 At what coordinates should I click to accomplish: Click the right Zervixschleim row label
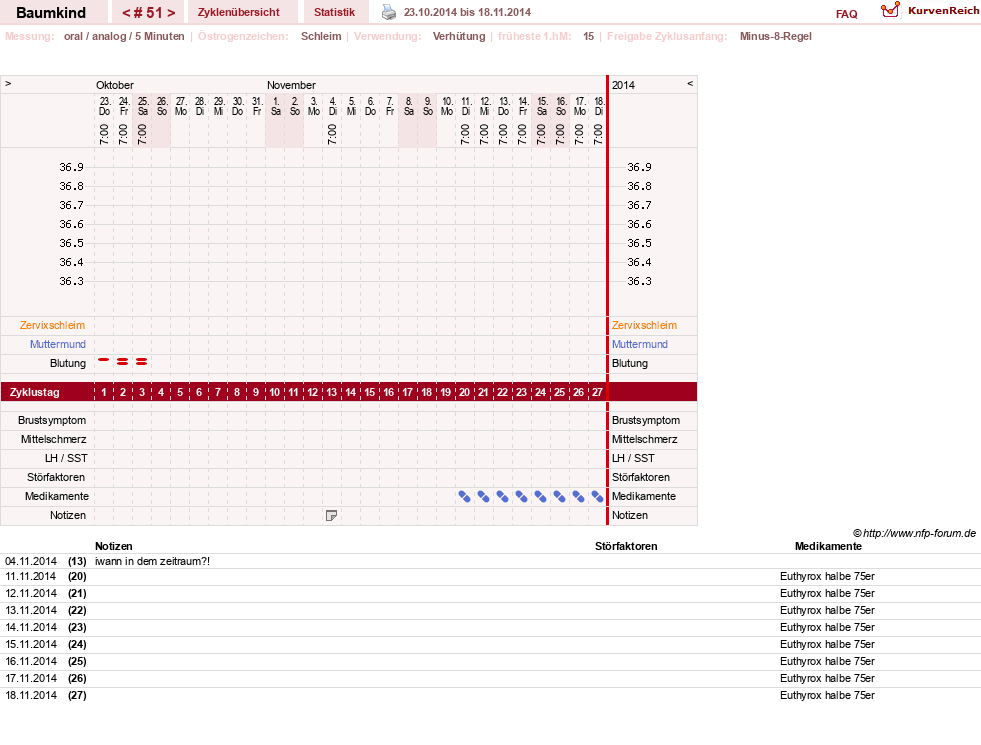coord(644,325)
